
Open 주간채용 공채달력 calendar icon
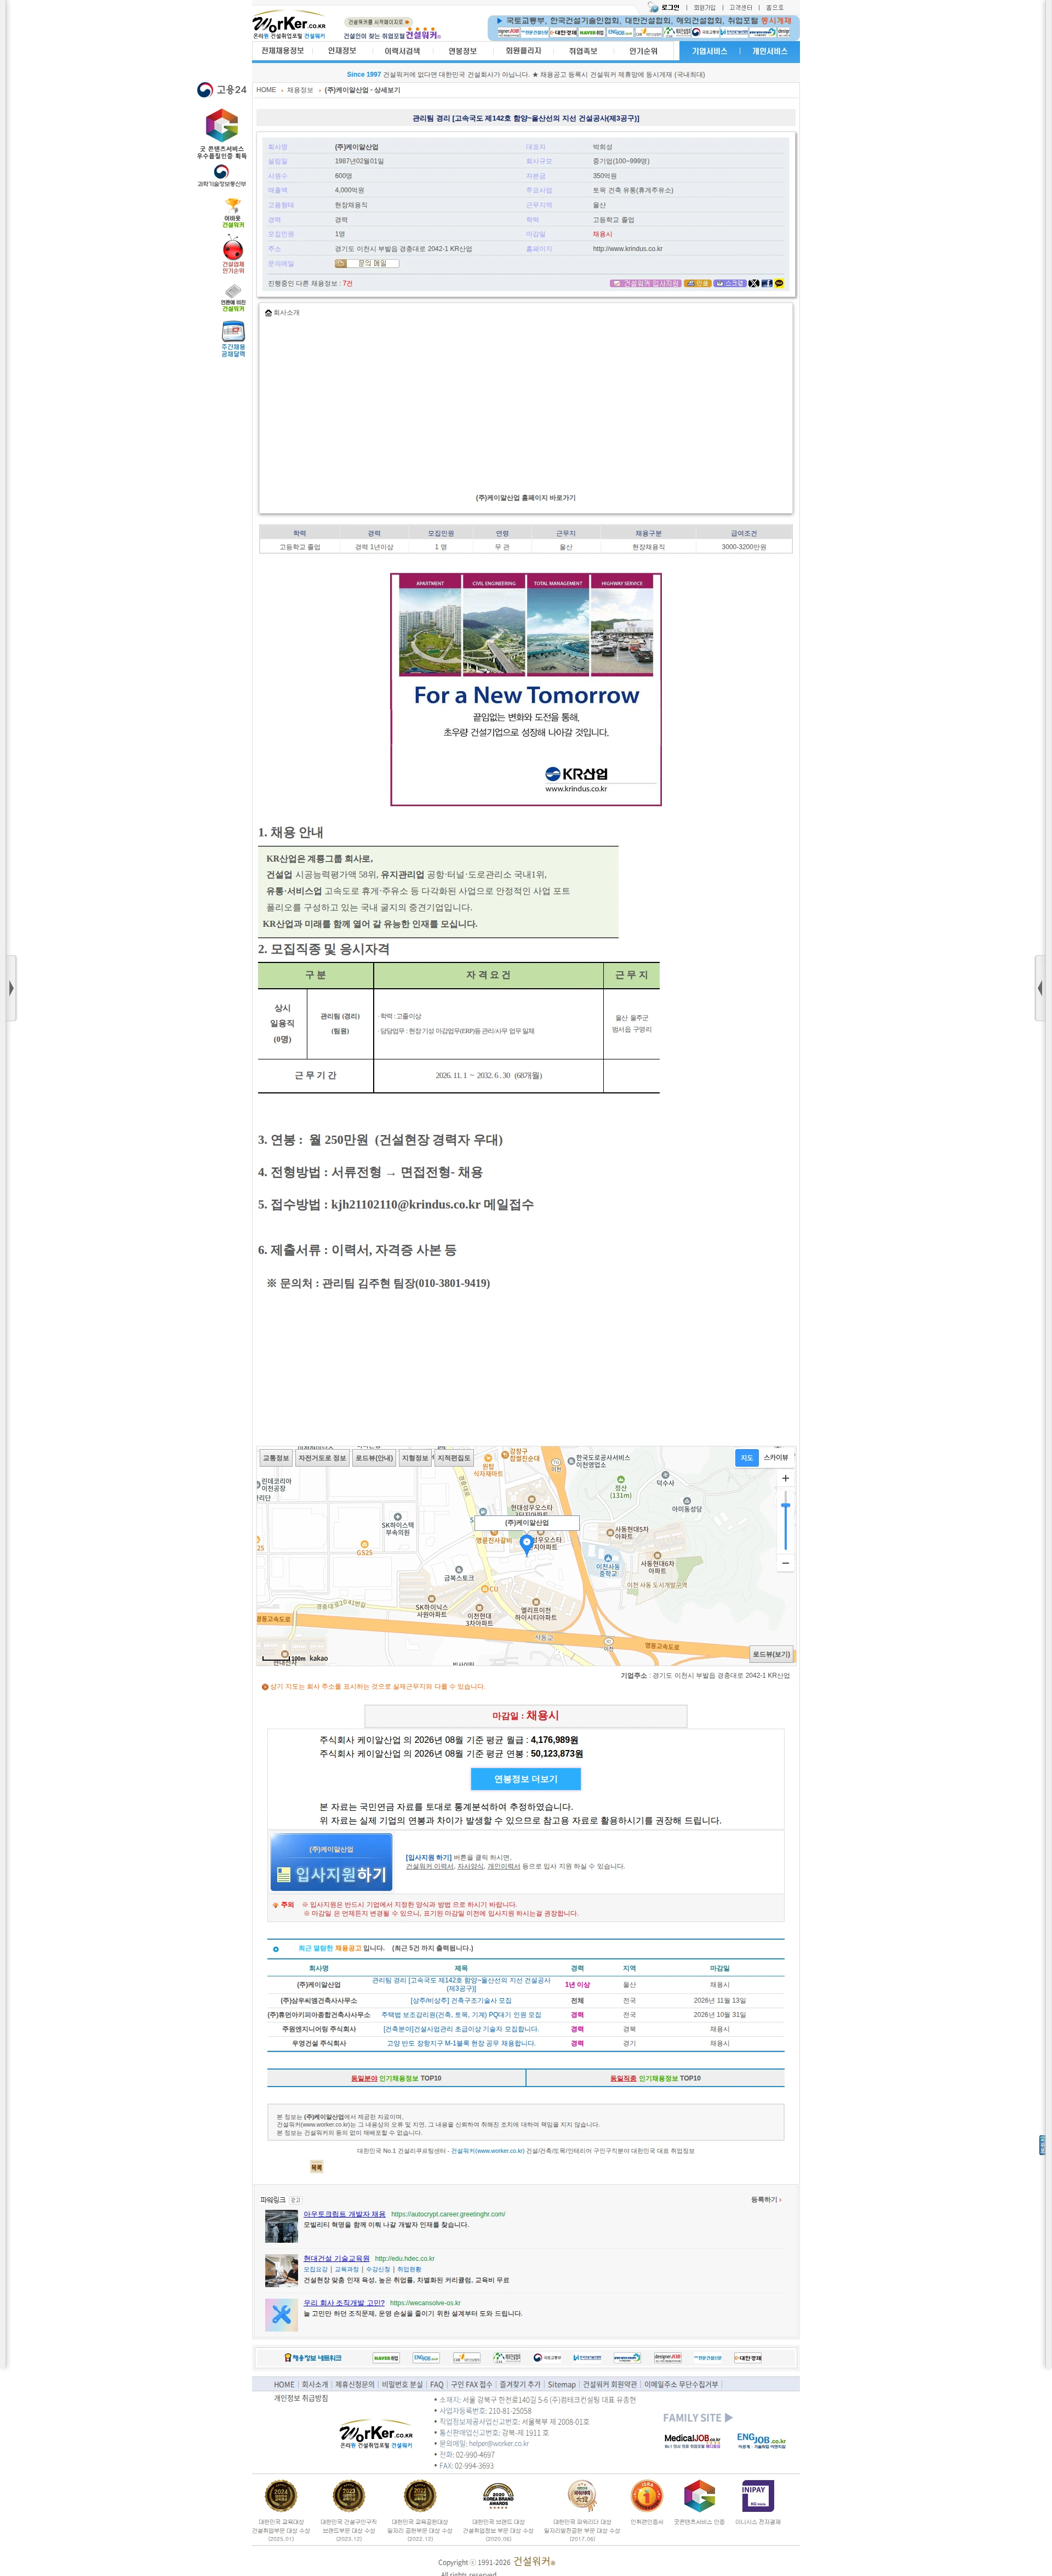(x=233, y=339)
